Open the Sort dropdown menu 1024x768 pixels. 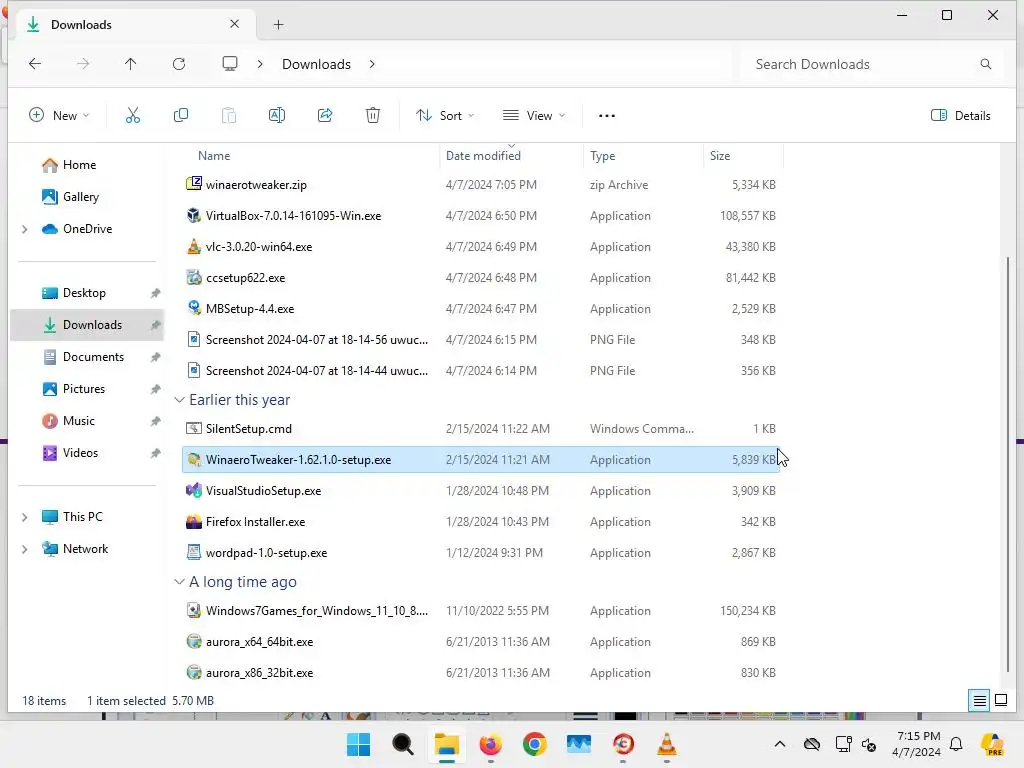click(445, 116)
